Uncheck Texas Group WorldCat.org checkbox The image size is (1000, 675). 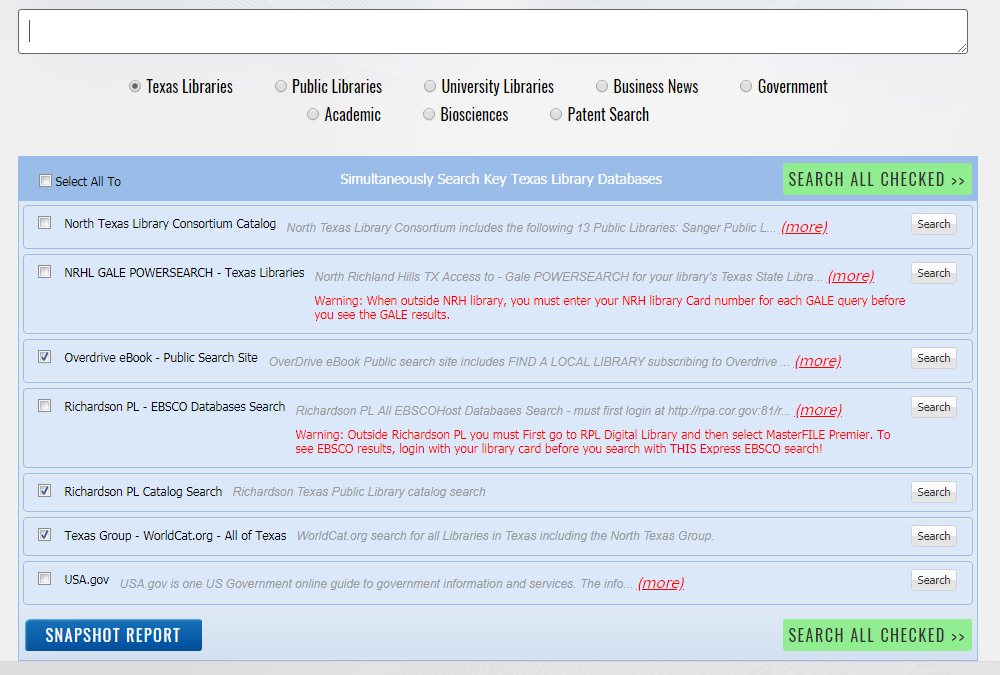click(45, 535)
